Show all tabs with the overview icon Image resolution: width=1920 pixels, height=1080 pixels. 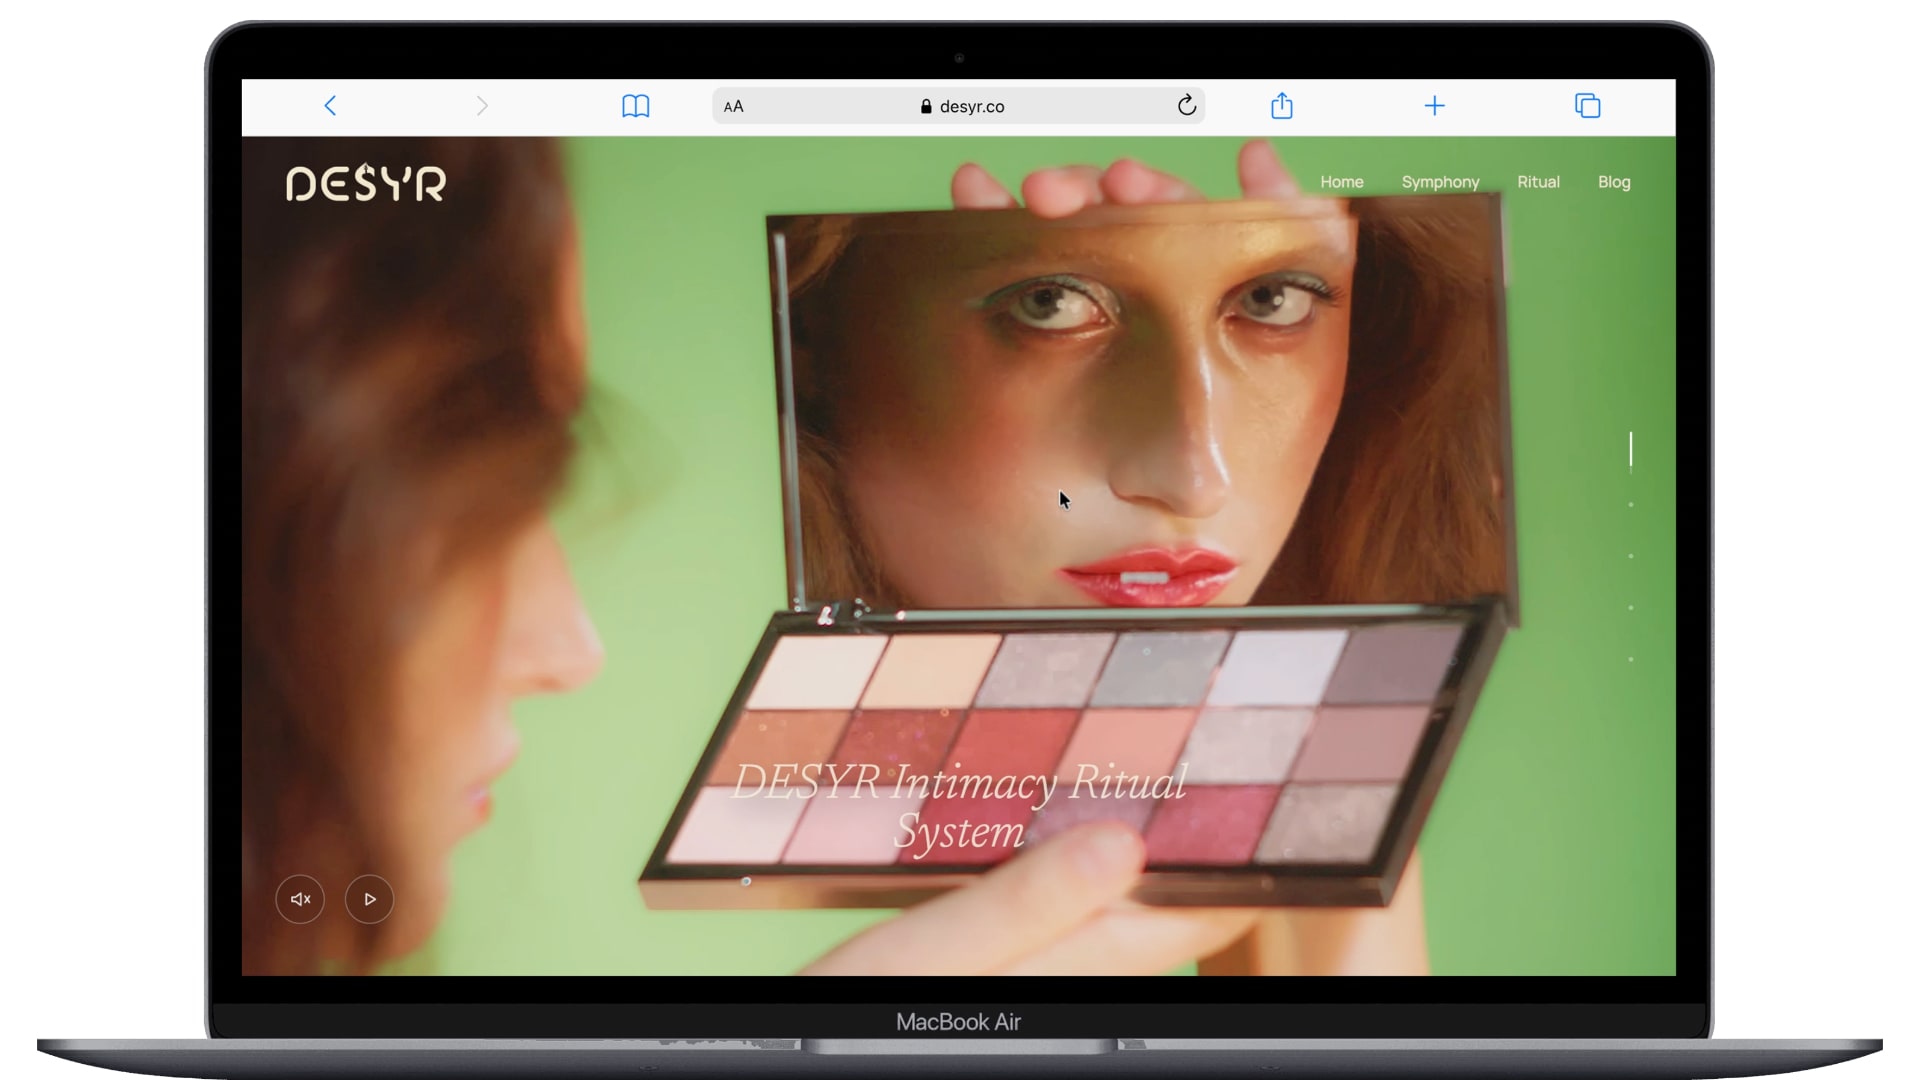1588,106
